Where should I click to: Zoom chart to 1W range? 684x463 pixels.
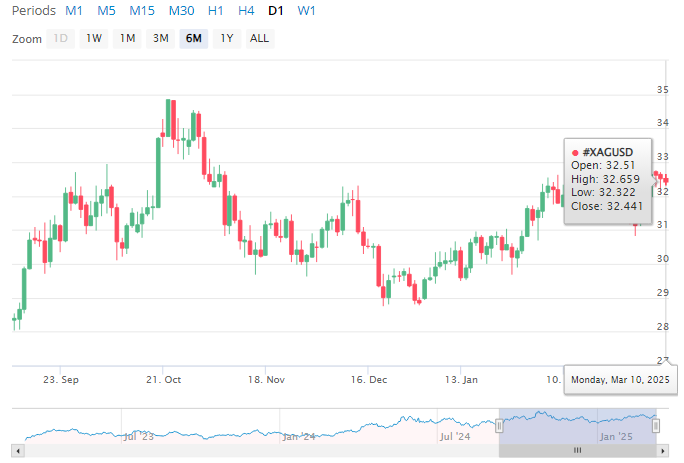94,39
